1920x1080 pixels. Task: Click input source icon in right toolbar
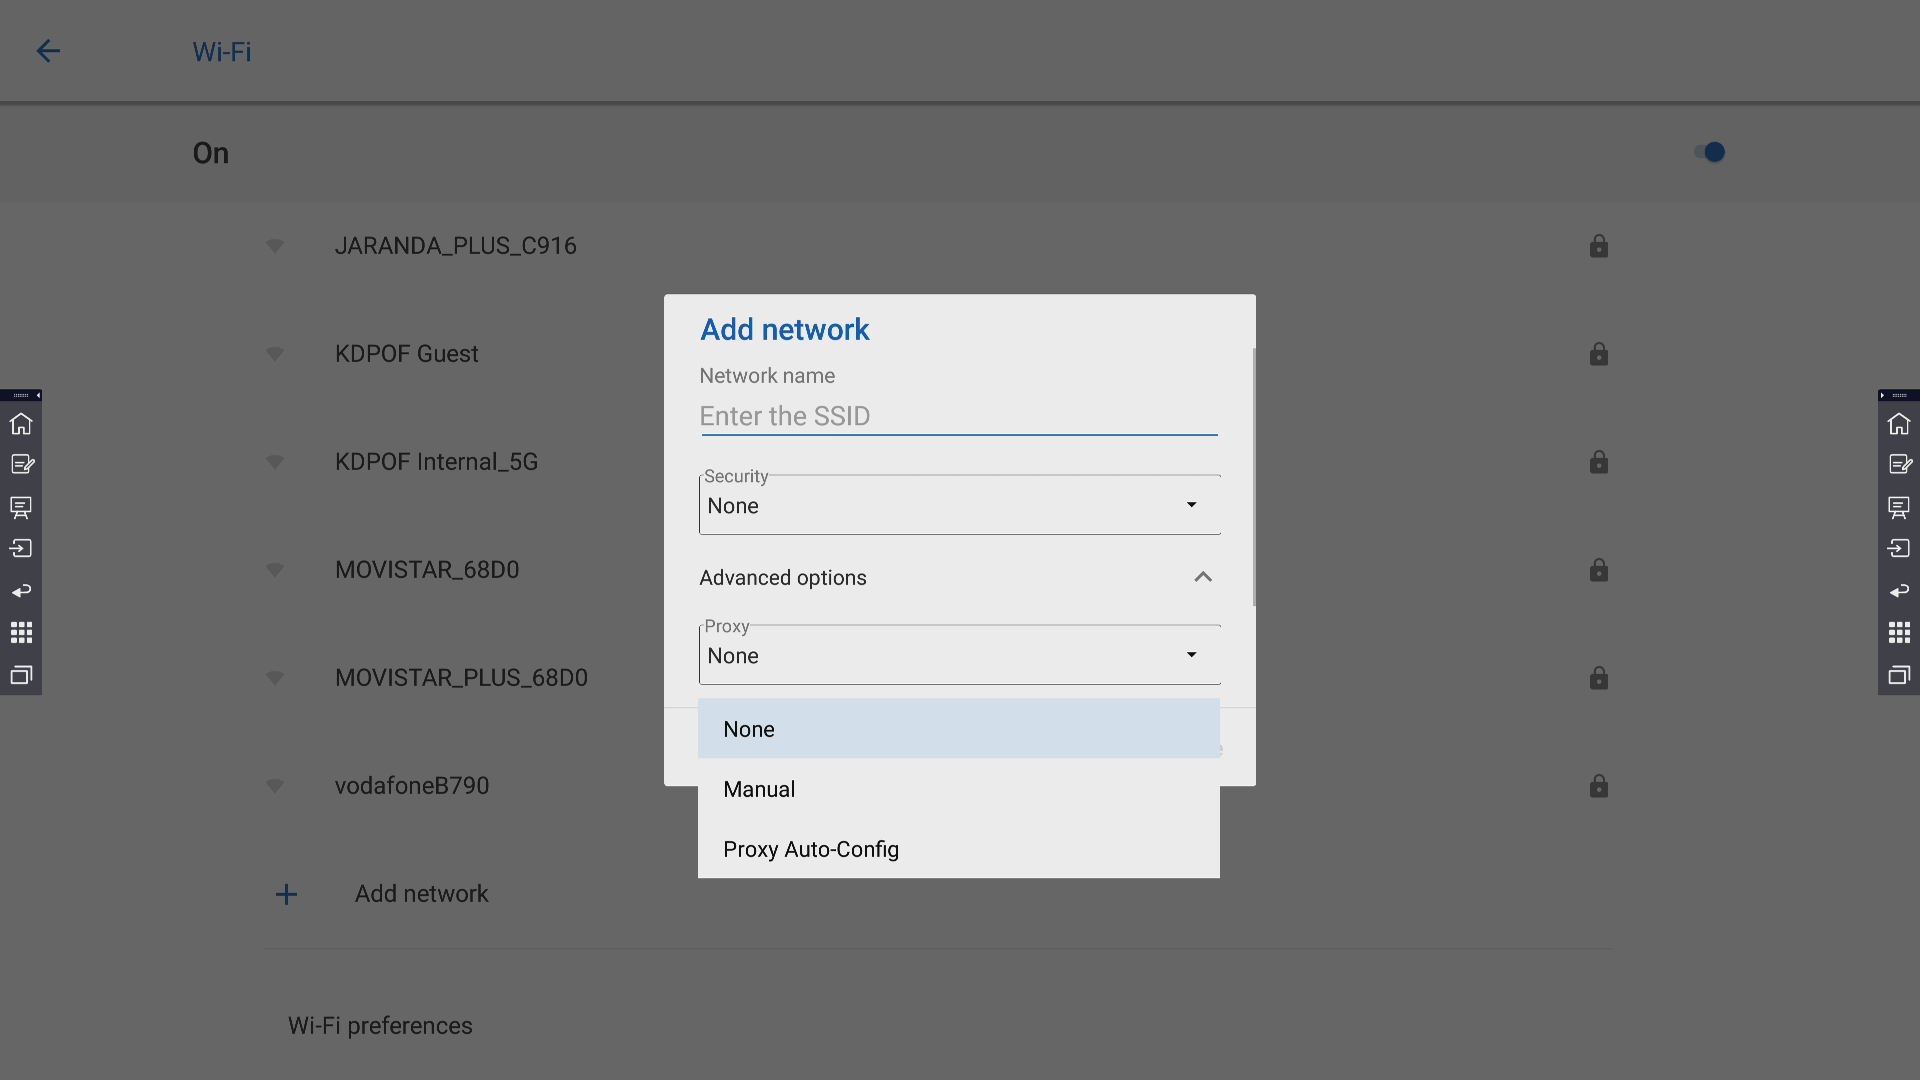tap(1898, 549)
